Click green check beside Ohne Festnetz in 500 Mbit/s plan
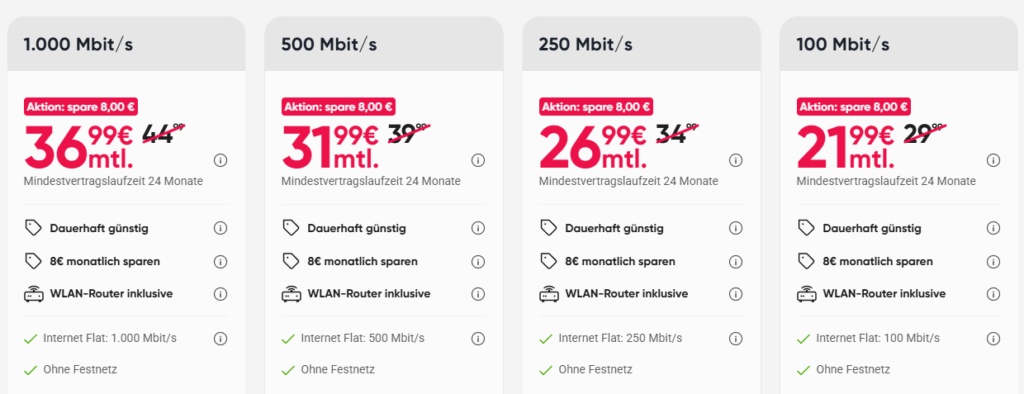 coord(288,370)
